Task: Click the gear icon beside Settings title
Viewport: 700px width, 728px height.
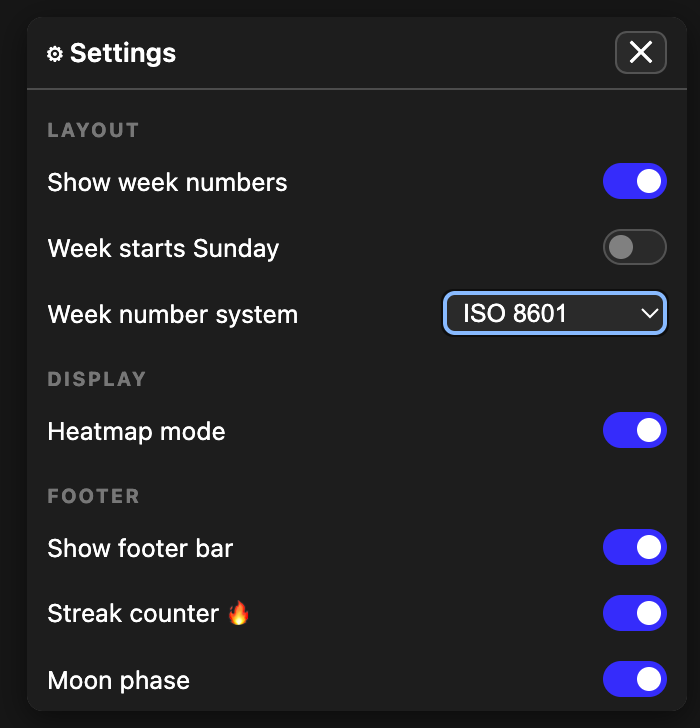Action: point(55,54)
